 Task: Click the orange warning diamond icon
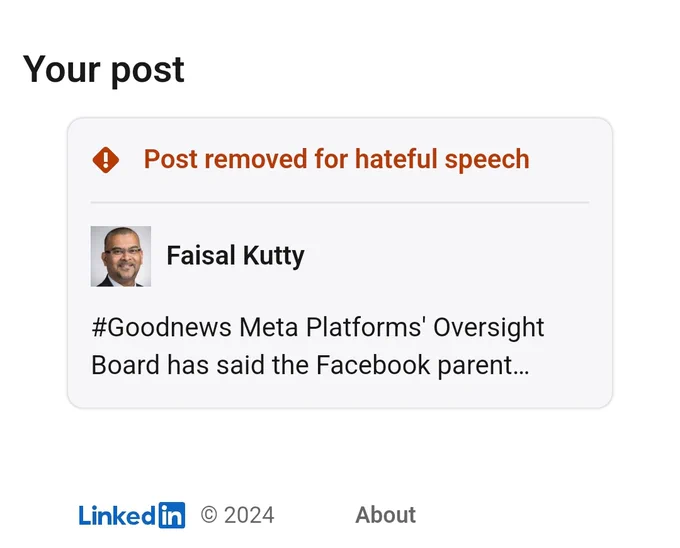[x=106, y=160]
